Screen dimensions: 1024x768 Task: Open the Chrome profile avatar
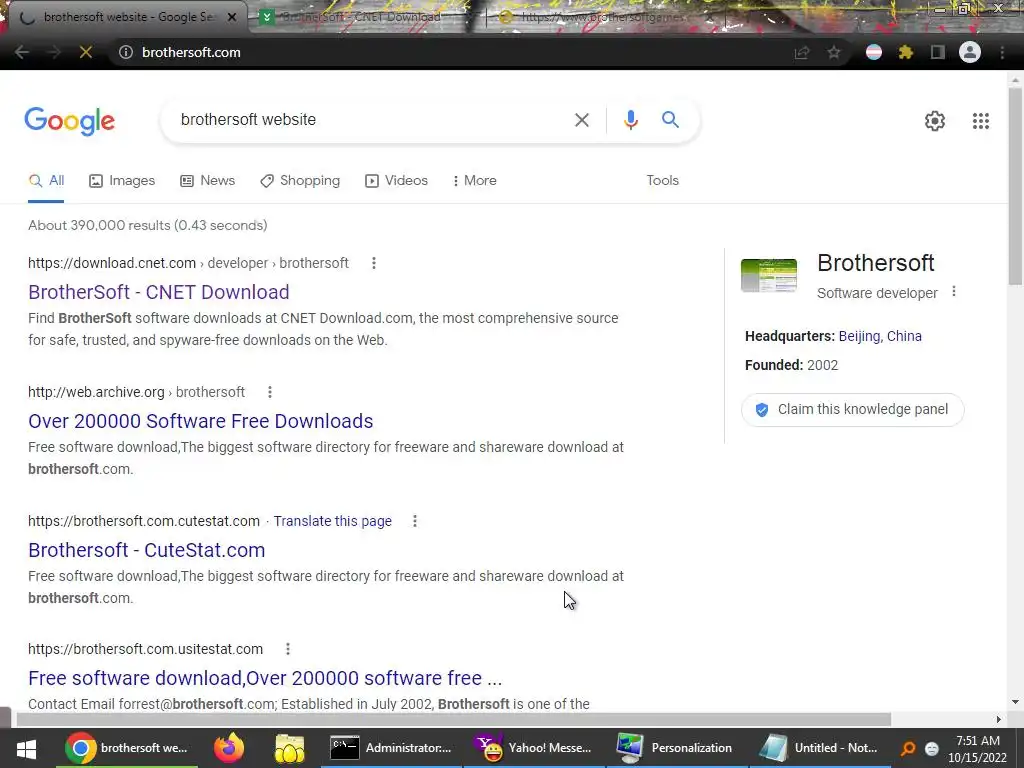point(970,52)
